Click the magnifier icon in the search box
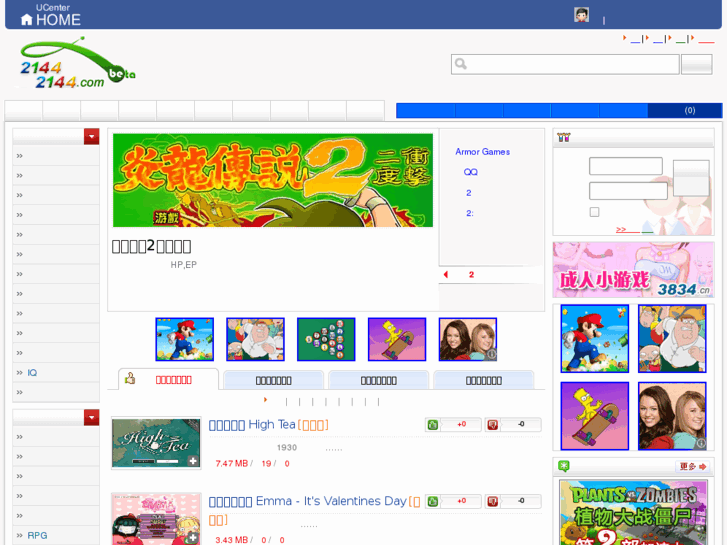Viewport: 727px width, 545px height. 460,64
